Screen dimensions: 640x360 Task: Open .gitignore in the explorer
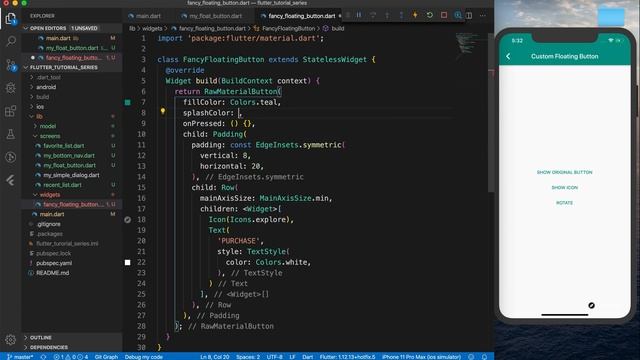[48, 224]
